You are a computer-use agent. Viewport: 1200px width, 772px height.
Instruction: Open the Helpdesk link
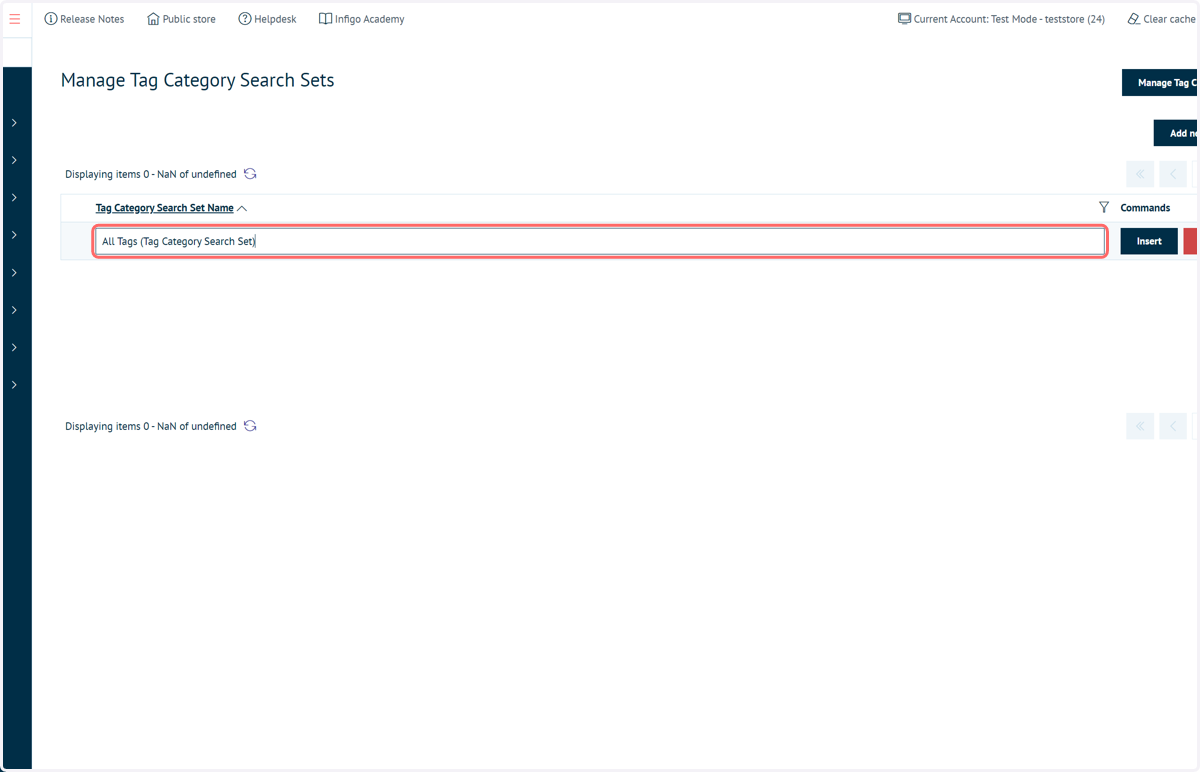click(267, 19)
